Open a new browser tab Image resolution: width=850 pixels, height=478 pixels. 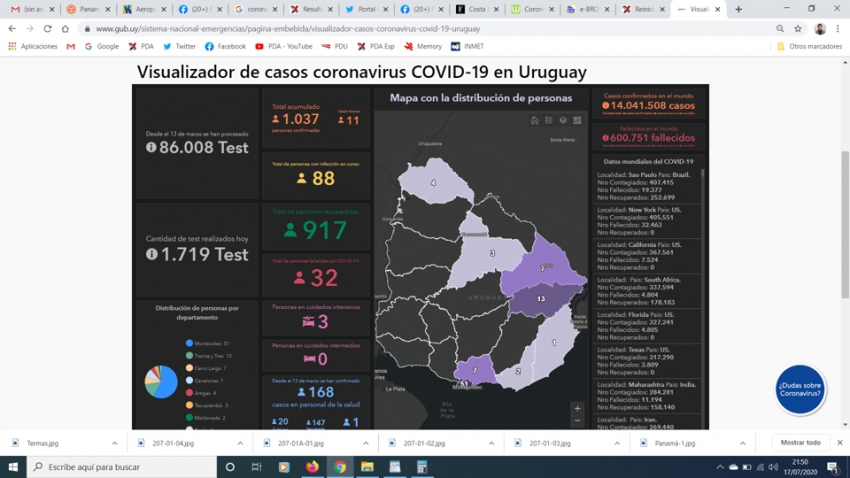pos(738,9)
